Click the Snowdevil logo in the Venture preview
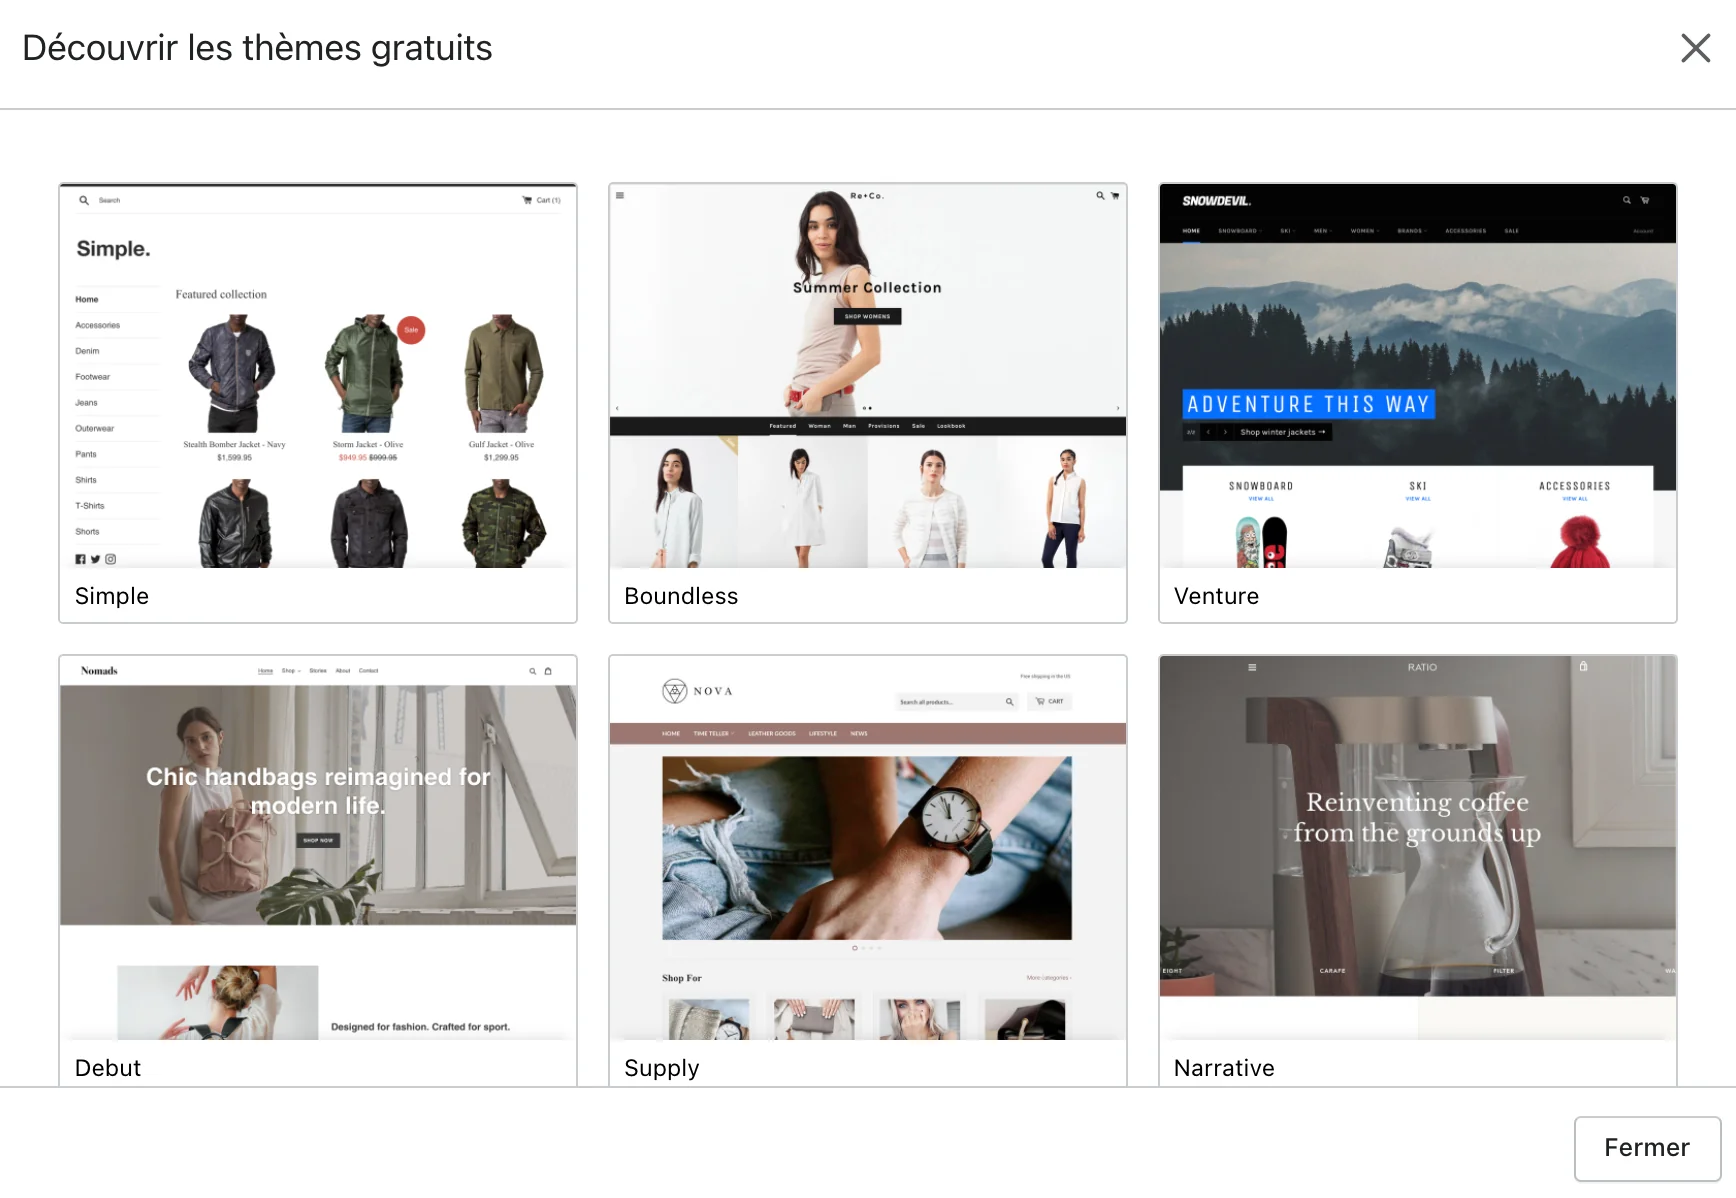This screenshot has width=1736, height=1198. tap(1216, 201)
